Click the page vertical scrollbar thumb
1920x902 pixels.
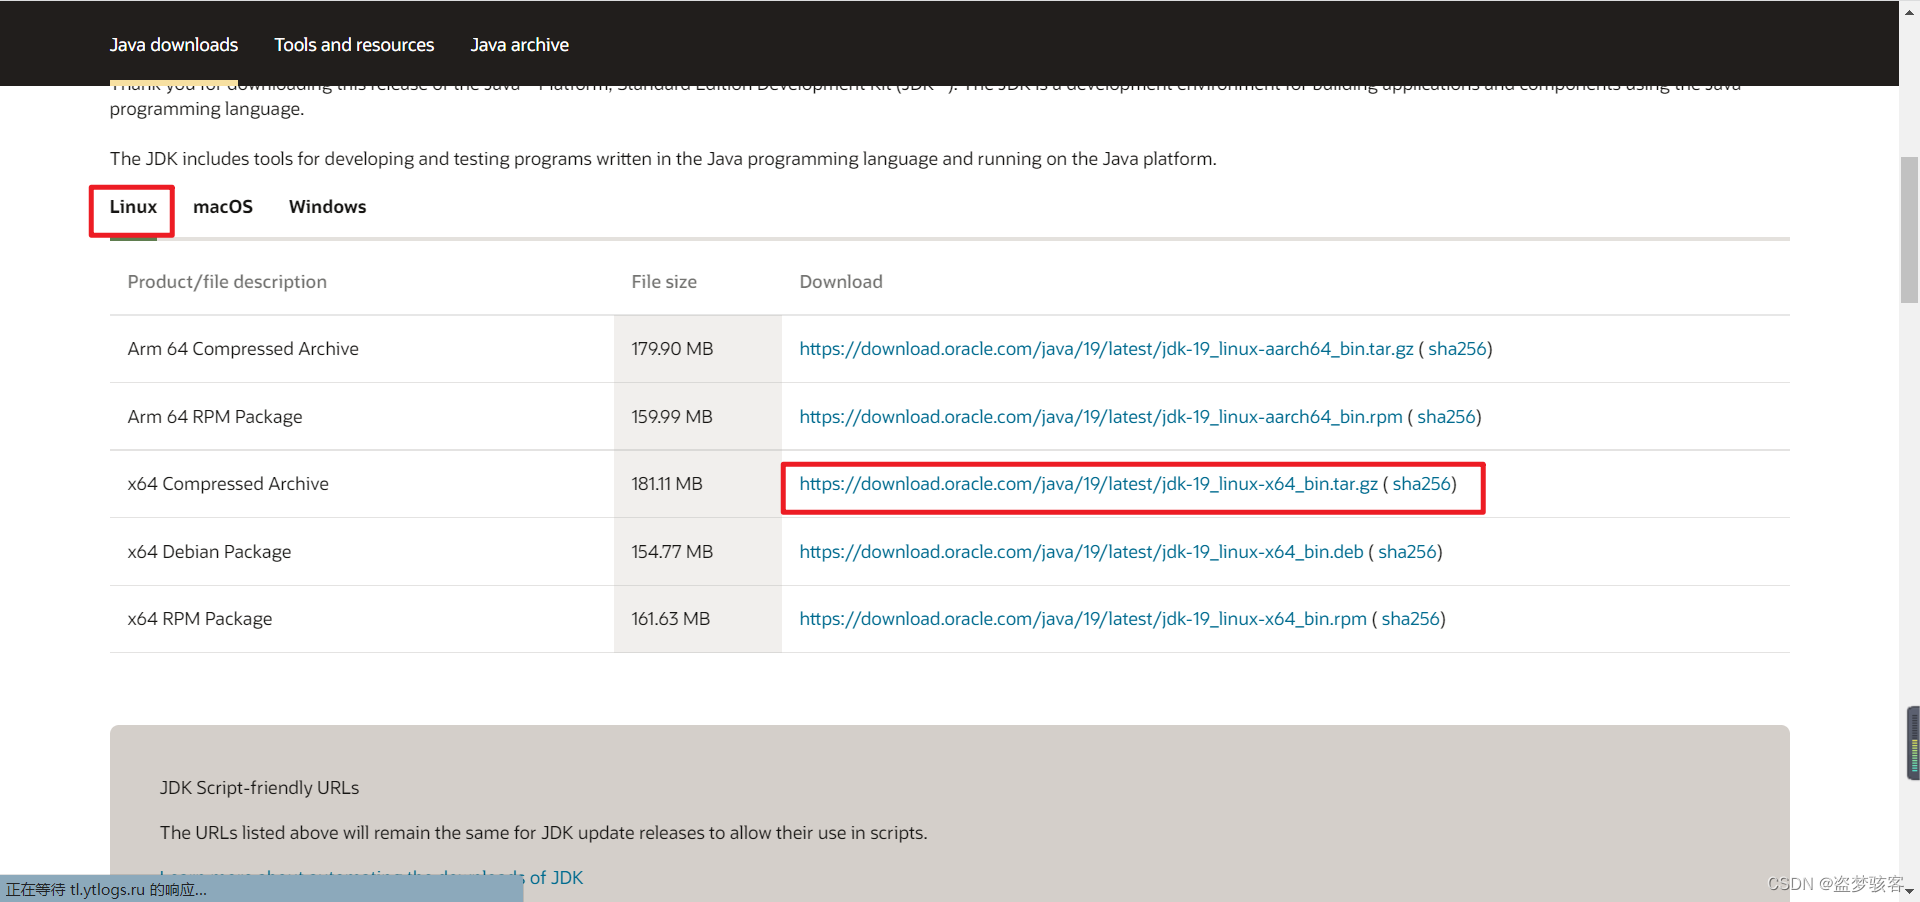point(1909,230)
